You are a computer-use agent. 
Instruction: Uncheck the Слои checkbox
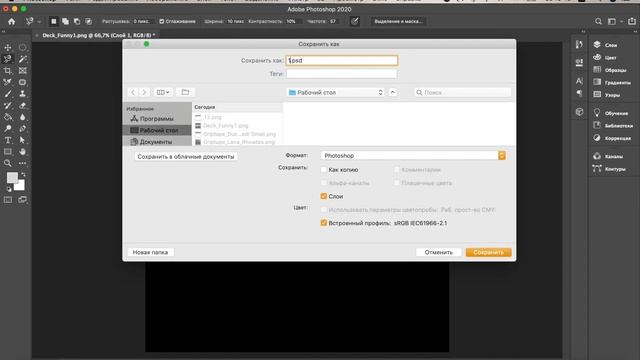tap(324, 196)
